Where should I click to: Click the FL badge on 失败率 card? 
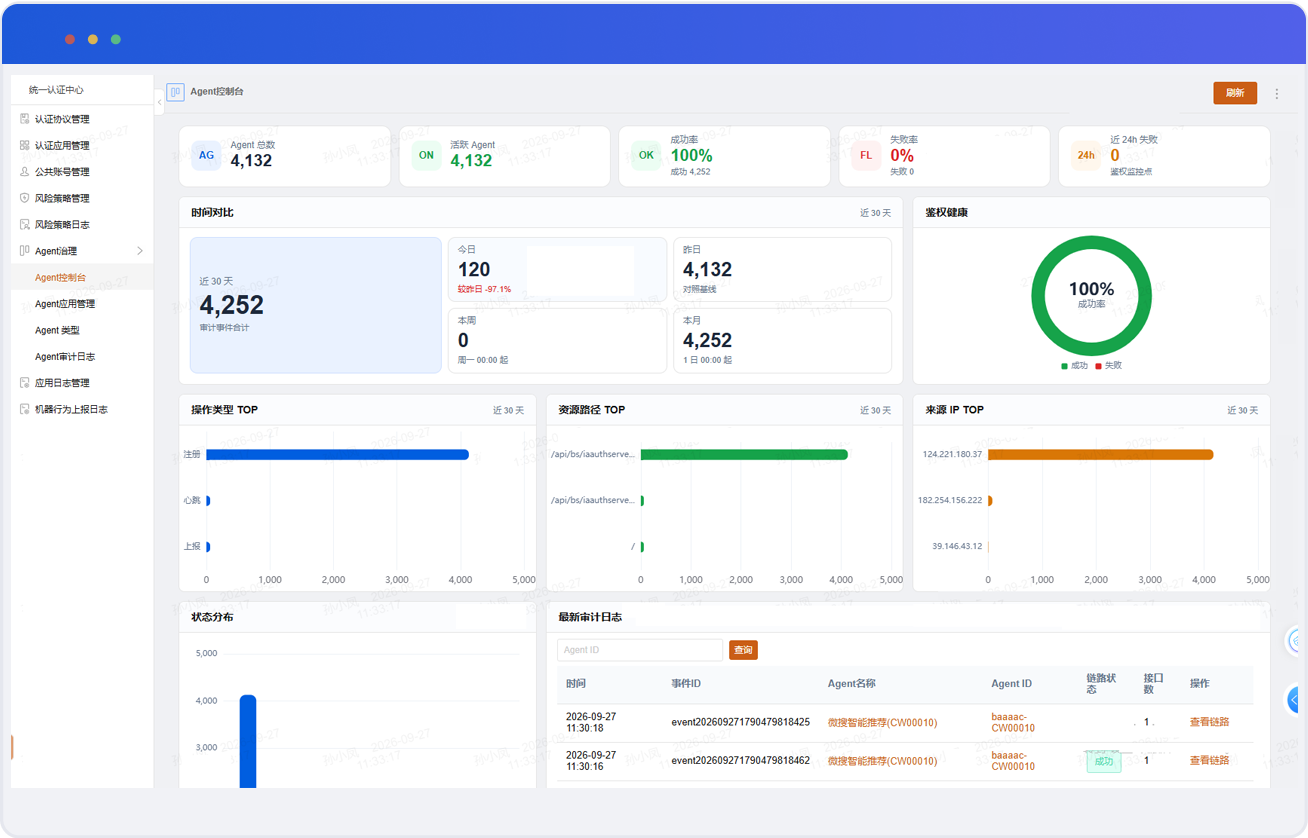point(866,155)
